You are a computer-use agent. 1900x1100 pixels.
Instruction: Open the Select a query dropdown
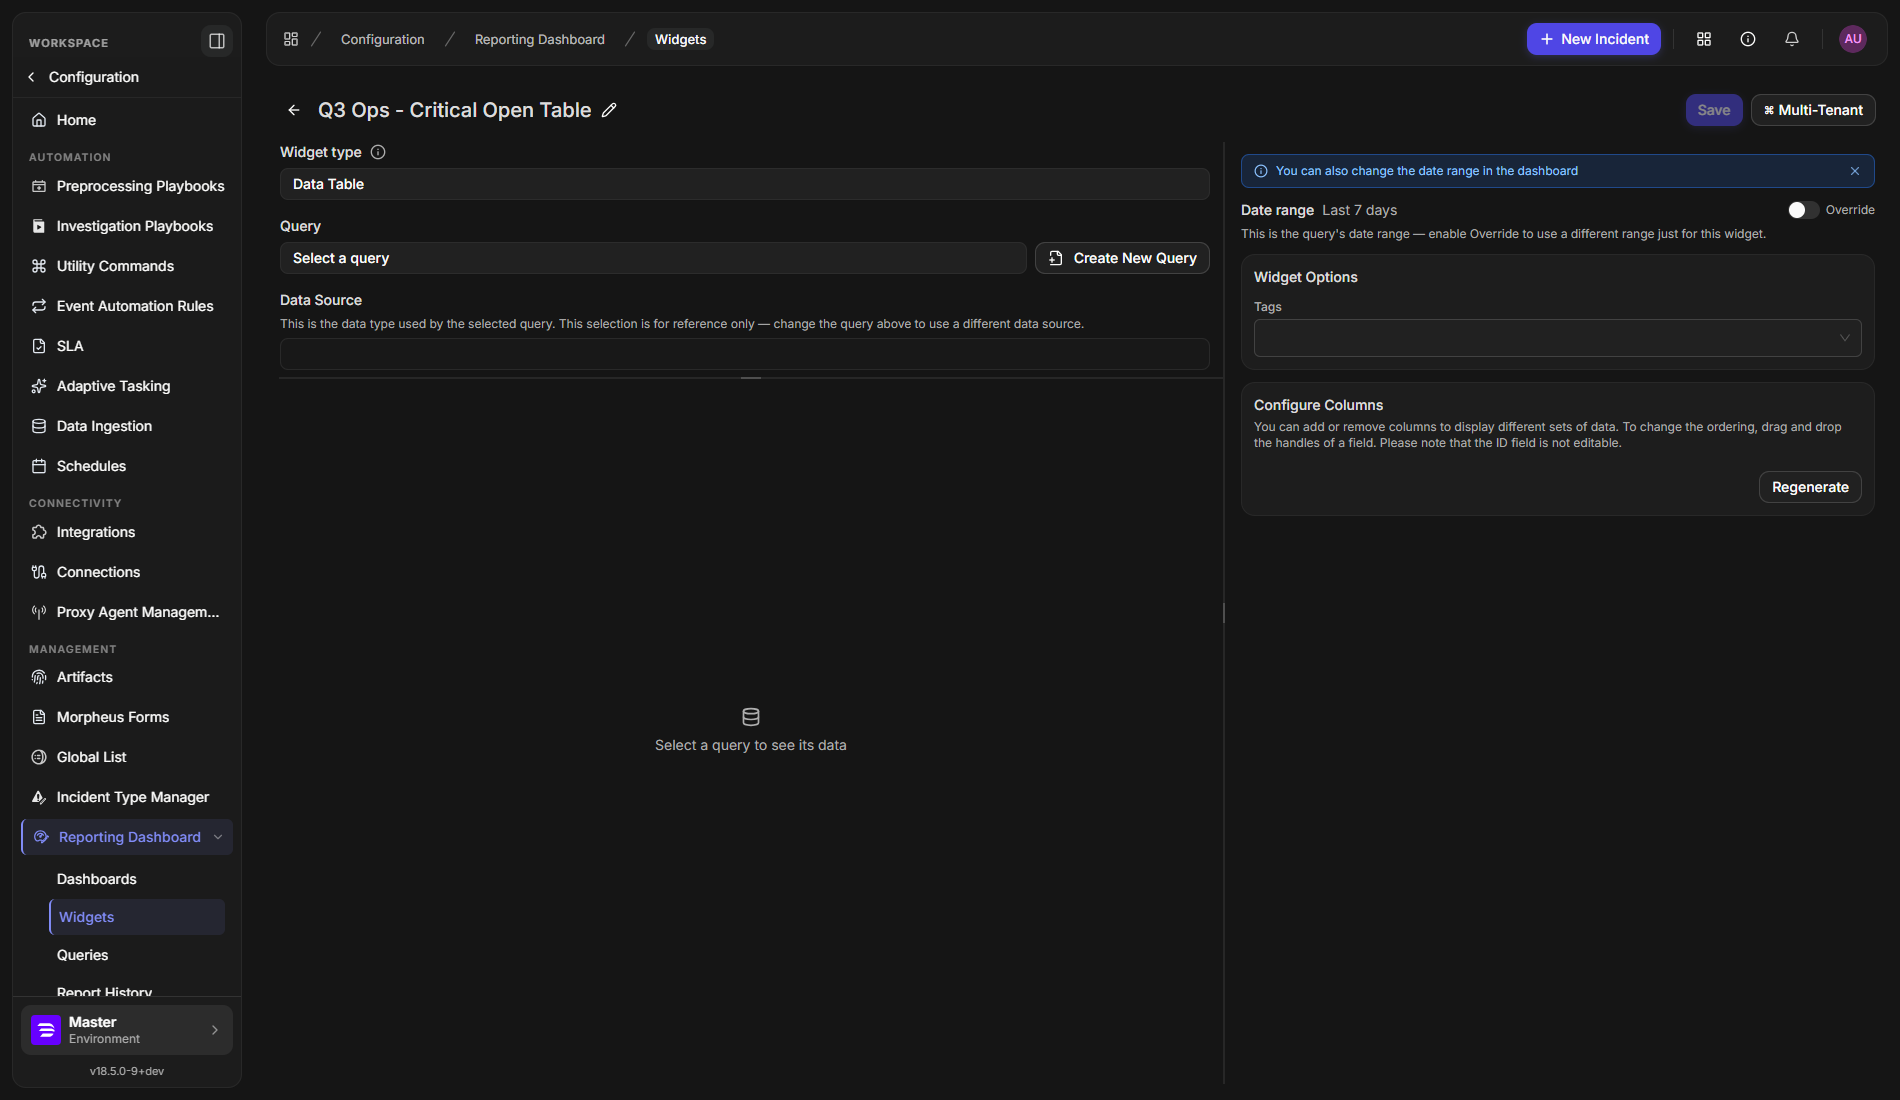(653, 258)
